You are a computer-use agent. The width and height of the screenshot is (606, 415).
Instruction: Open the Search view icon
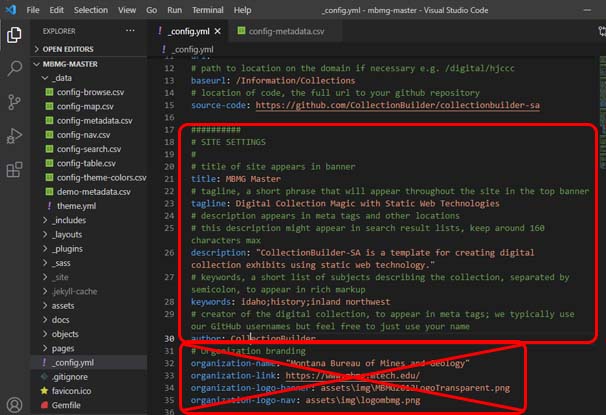click(15, 68)
